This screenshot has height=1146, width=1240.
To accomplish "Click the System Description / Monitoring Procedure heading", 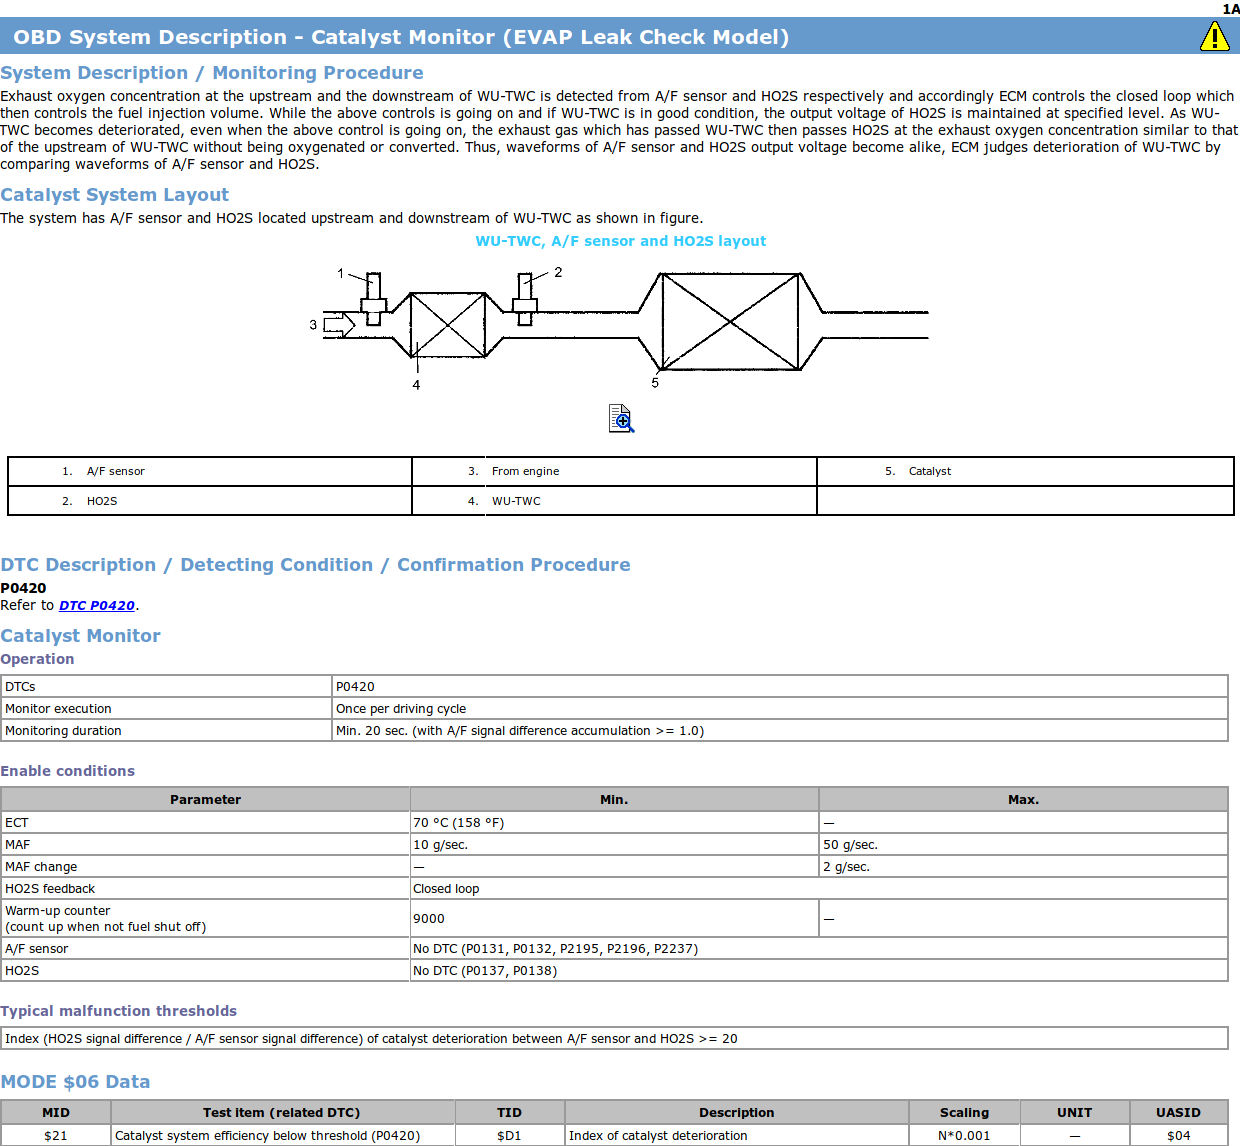I will pyautogui.click(x=212, y=73).
